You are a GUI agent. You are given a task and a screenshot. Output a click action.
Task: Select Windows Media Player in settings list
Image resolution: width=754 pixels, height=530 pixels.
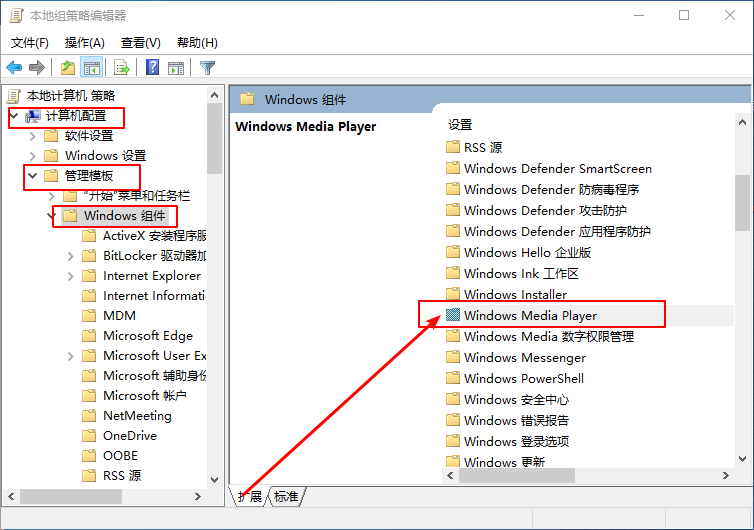click(x=530, y=316)
